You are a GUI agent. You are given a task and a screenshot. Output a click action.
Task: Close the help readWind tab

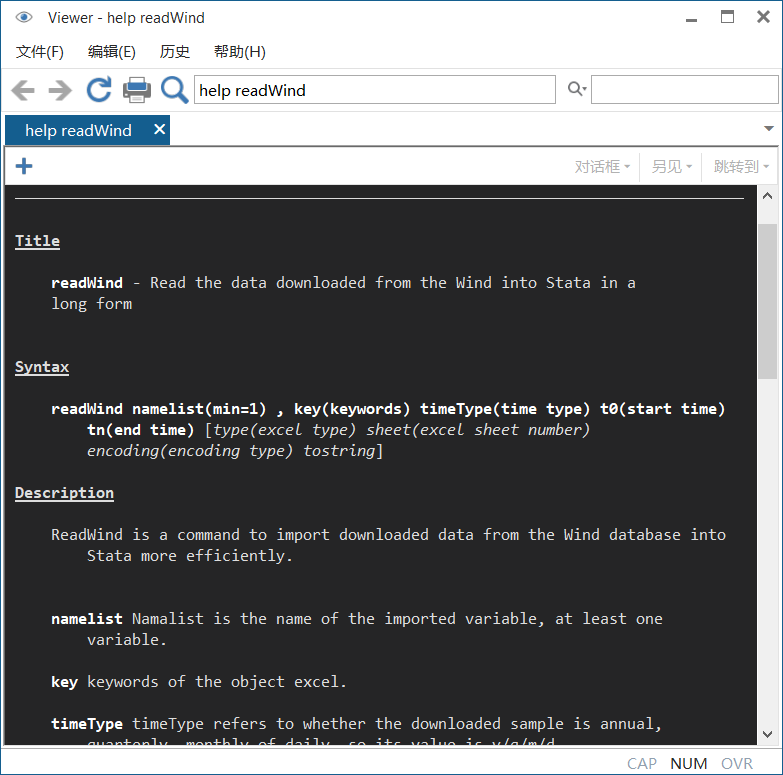pyautogui.click(x=159, y=130)
